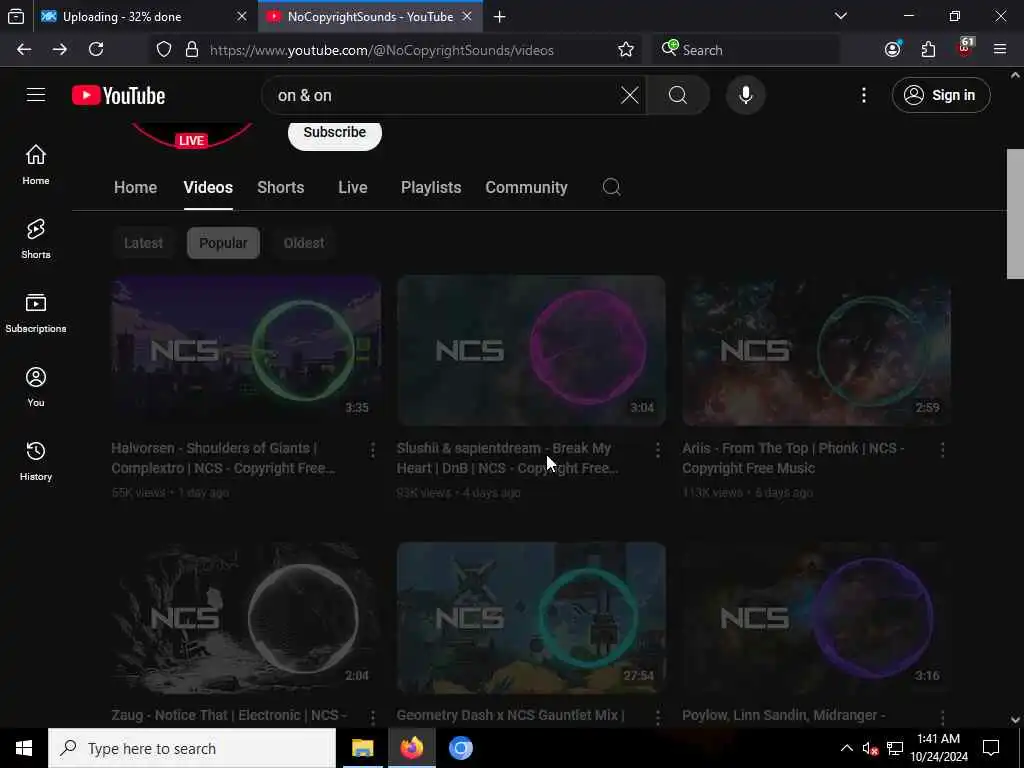Viewport: 1024px width, 768px height.
Task: Open the Windows Start menu
Action: pyautogui.click(x=24, y=748)
